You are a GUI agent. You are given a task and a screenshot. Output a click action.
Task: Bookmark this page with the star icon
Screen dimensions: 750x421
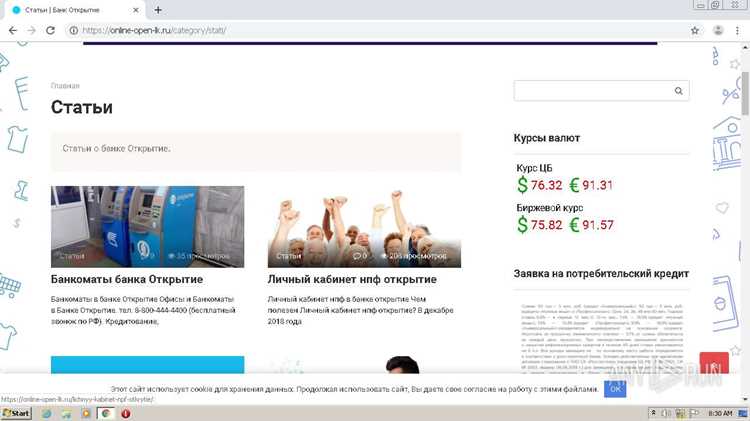[695, 30]
